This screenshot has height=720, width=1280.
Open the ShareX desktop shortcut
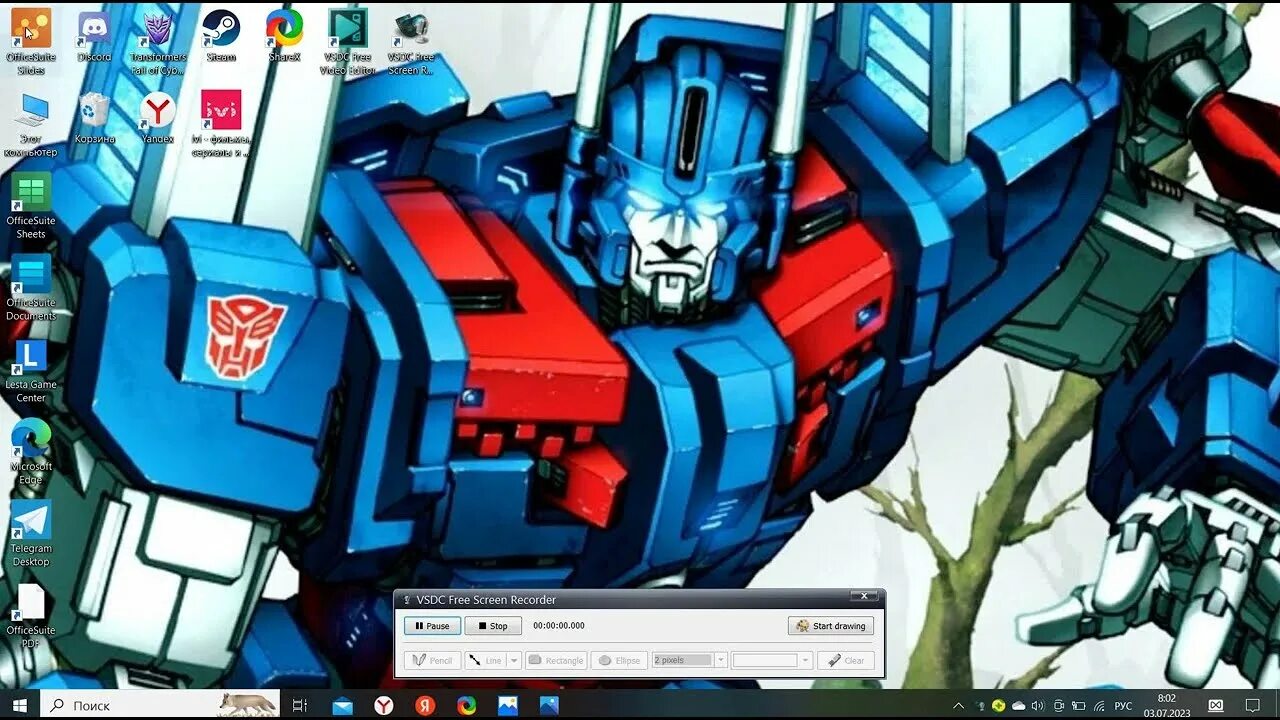point(284,36)
